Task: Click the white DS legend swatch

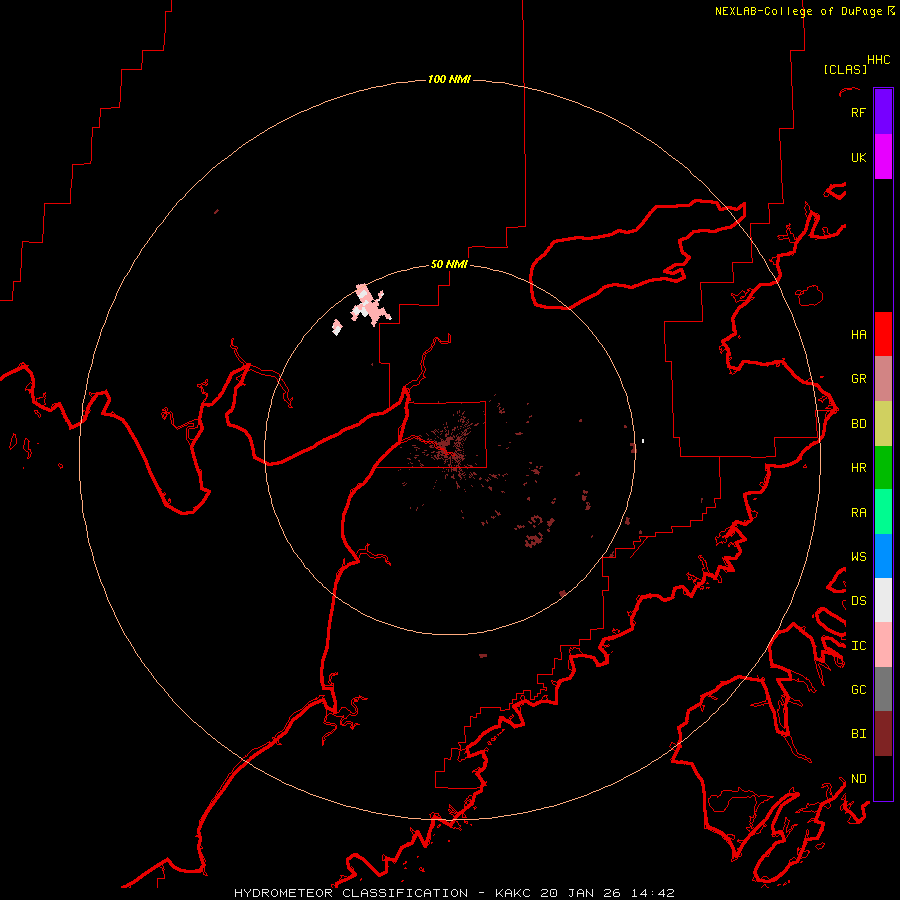Action: (883, 600)
